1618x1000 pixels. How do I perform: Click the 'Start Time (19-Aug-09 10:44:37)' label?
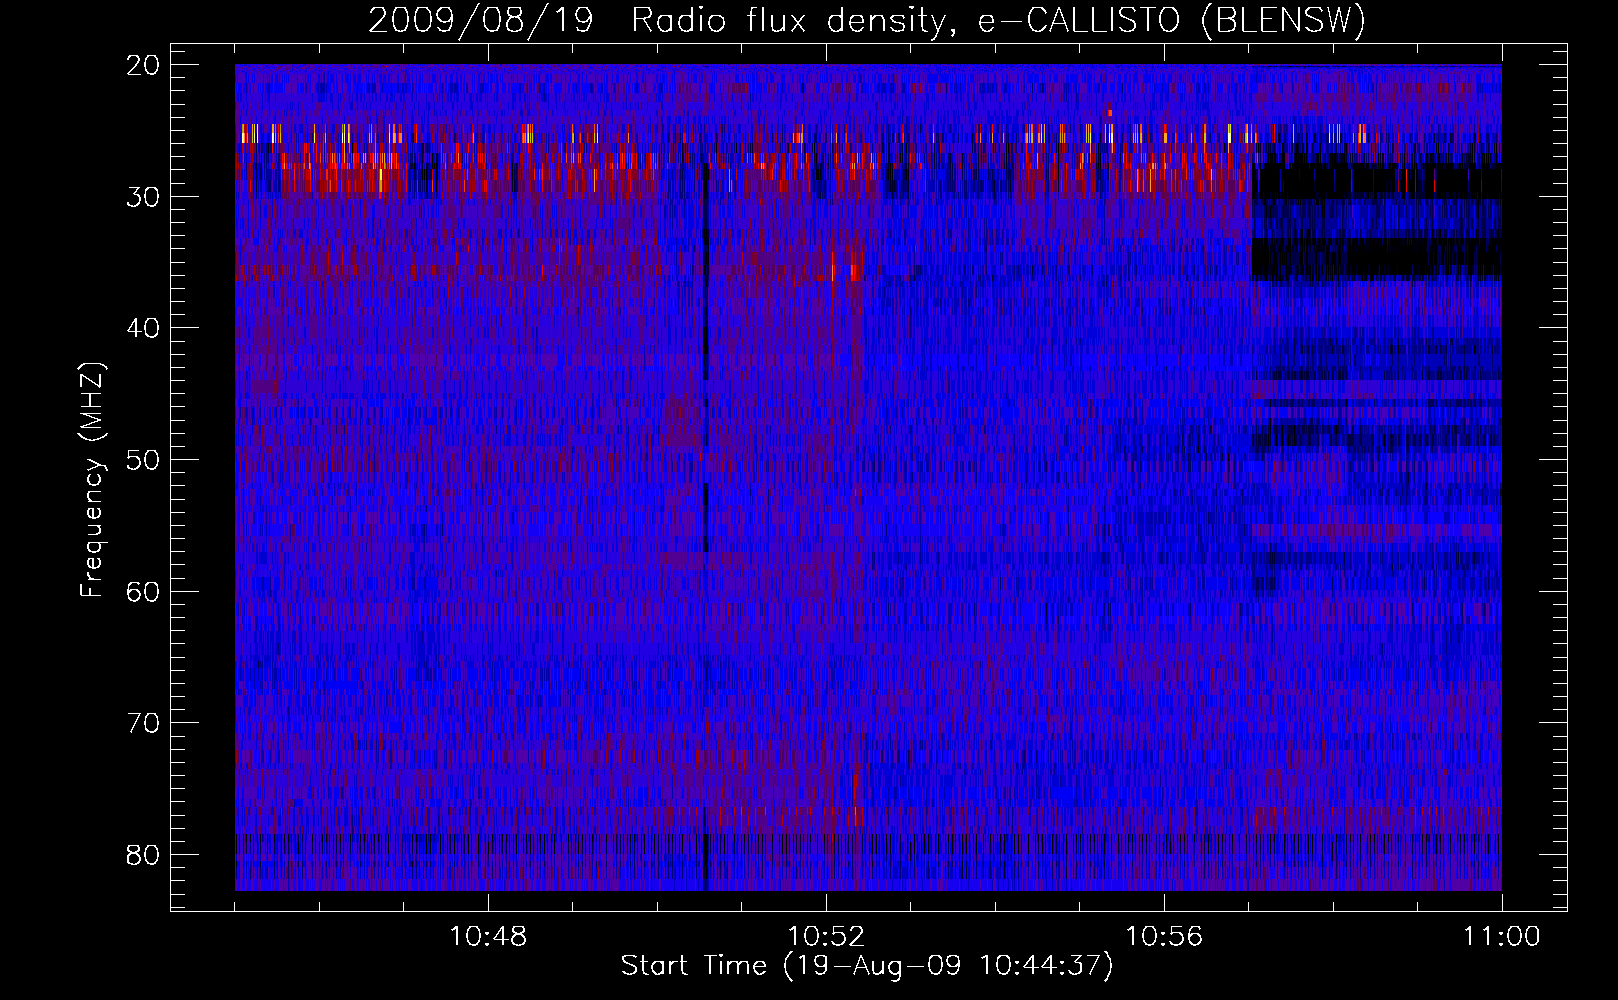(867, 966)
